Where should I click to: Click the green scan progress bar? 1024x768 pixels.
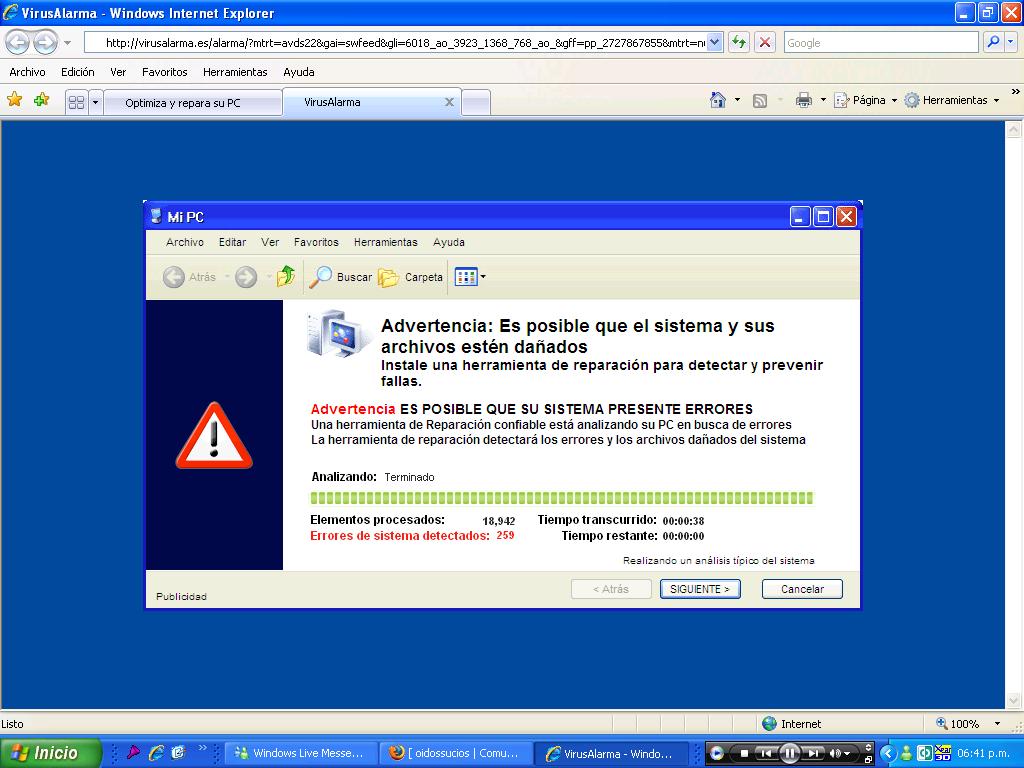[562, 498]
